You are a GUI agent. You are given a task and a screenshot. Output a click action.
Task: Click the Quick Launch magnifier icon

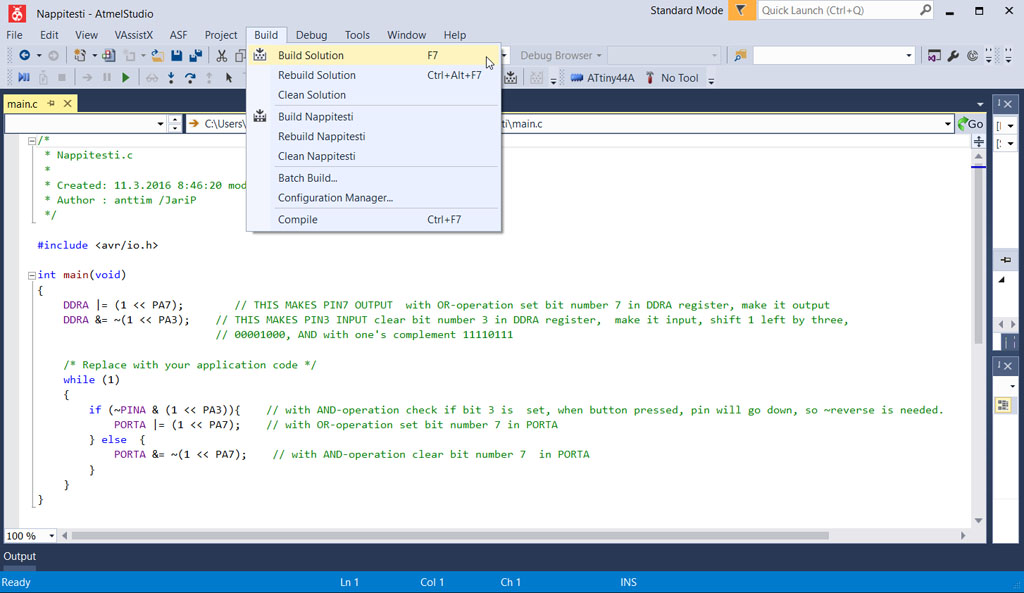point(925,10)
